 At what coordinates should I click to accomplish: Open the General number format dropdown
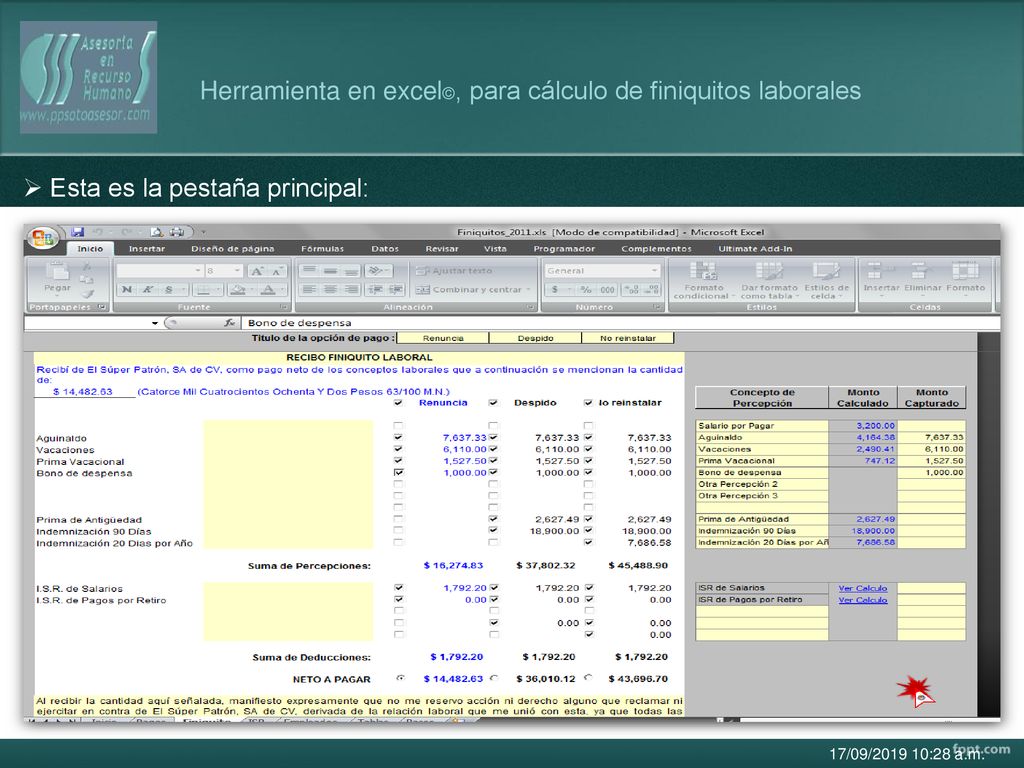pos(654,270)
